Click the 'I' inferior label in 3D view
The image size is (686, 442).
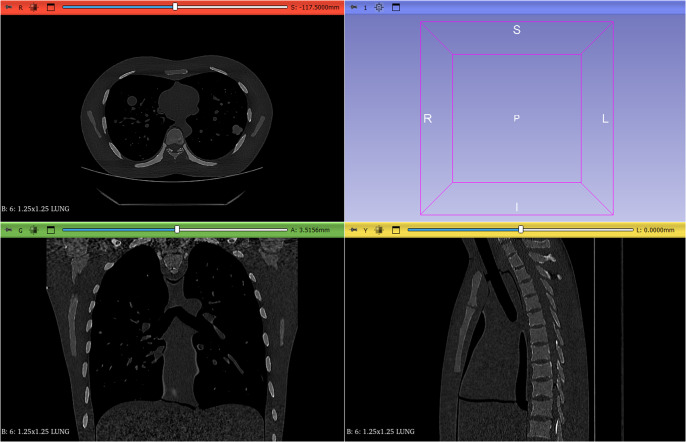[517, 207]
